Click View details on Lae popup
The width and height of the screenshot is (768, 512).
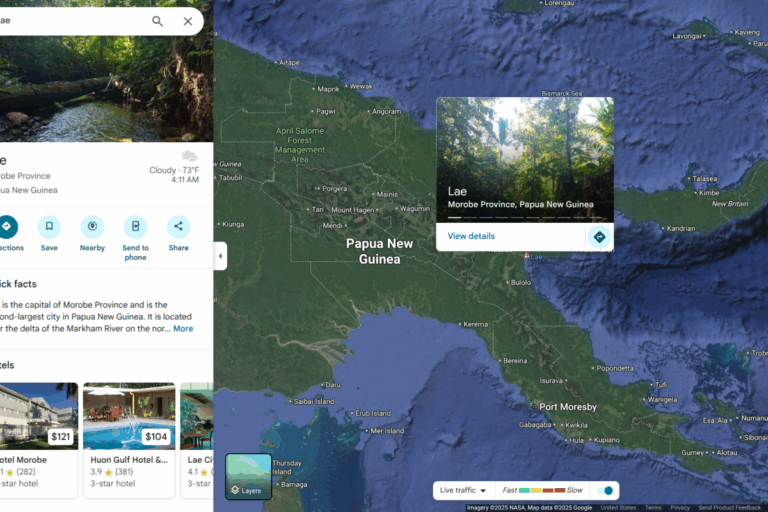(471, 236)
